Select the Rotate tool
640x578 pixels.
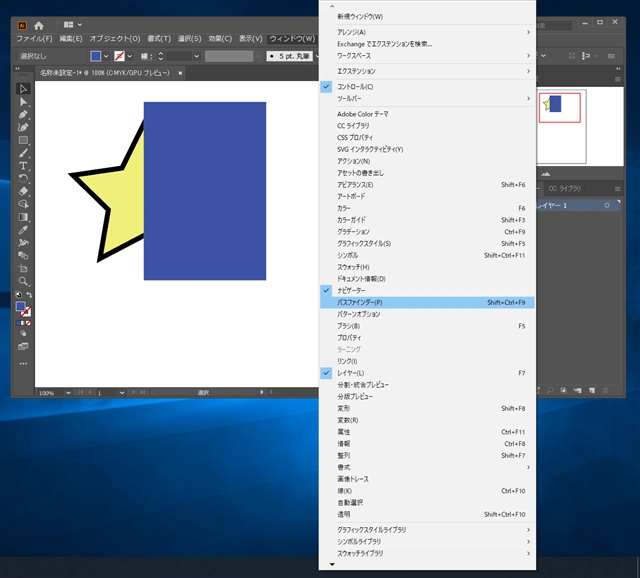pos(23,178)
